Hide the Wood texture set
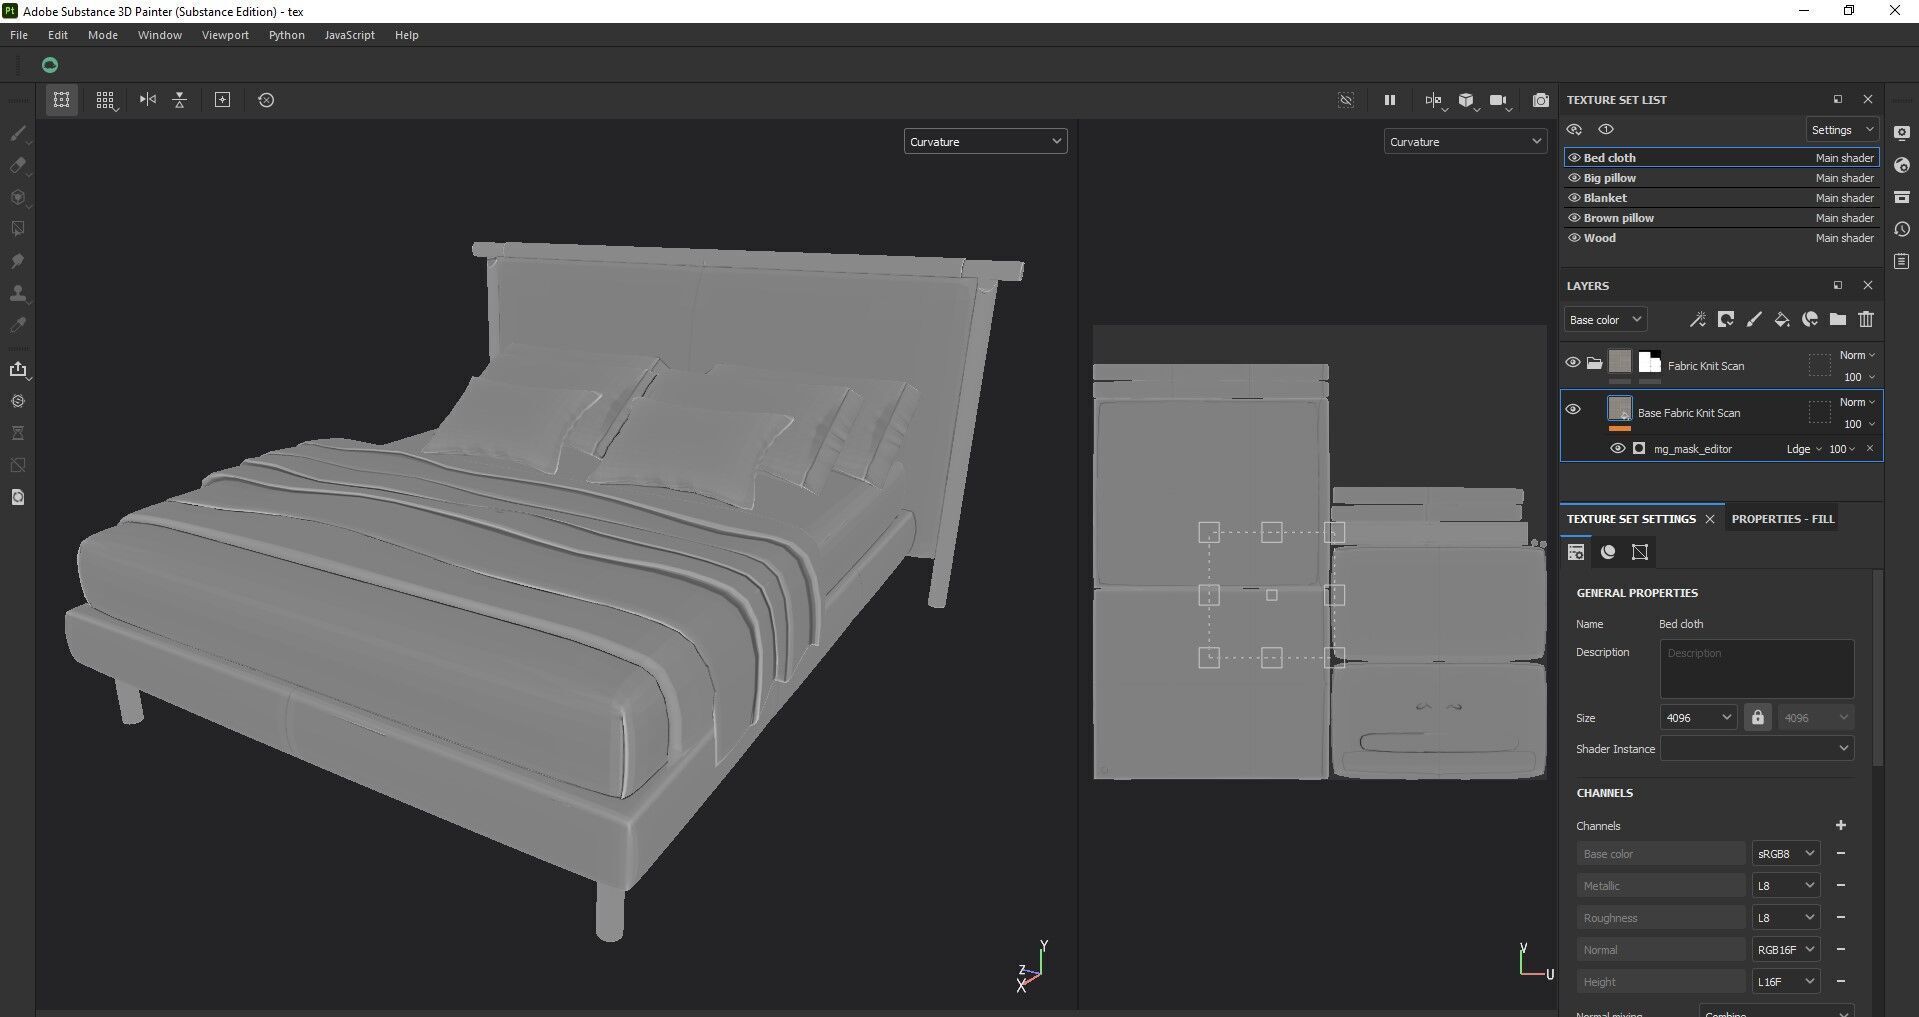This screenshot has height=1017, width=1919. [1574, 238]
